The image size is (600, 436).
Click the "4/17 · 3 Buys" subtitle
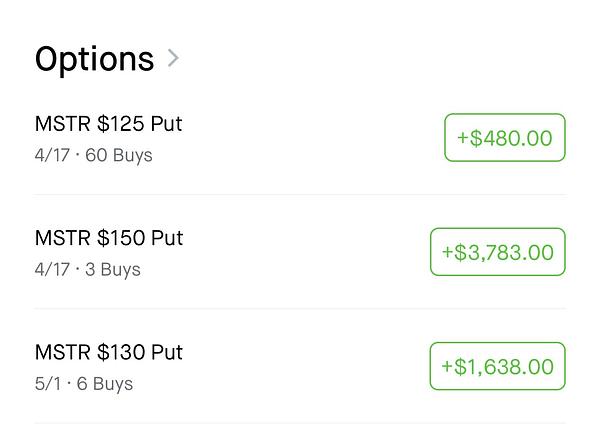point(87,269)
